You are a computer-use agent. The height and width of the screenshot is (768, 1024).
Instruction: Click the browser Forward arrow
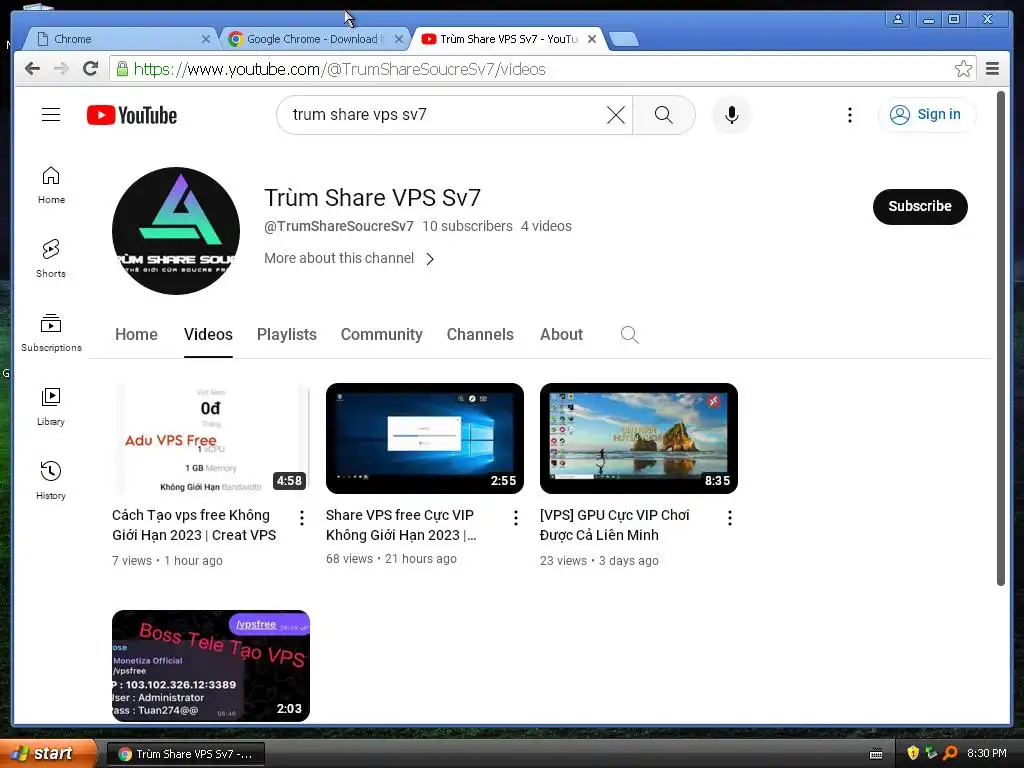pyautogui.click(x=61, y=69)
